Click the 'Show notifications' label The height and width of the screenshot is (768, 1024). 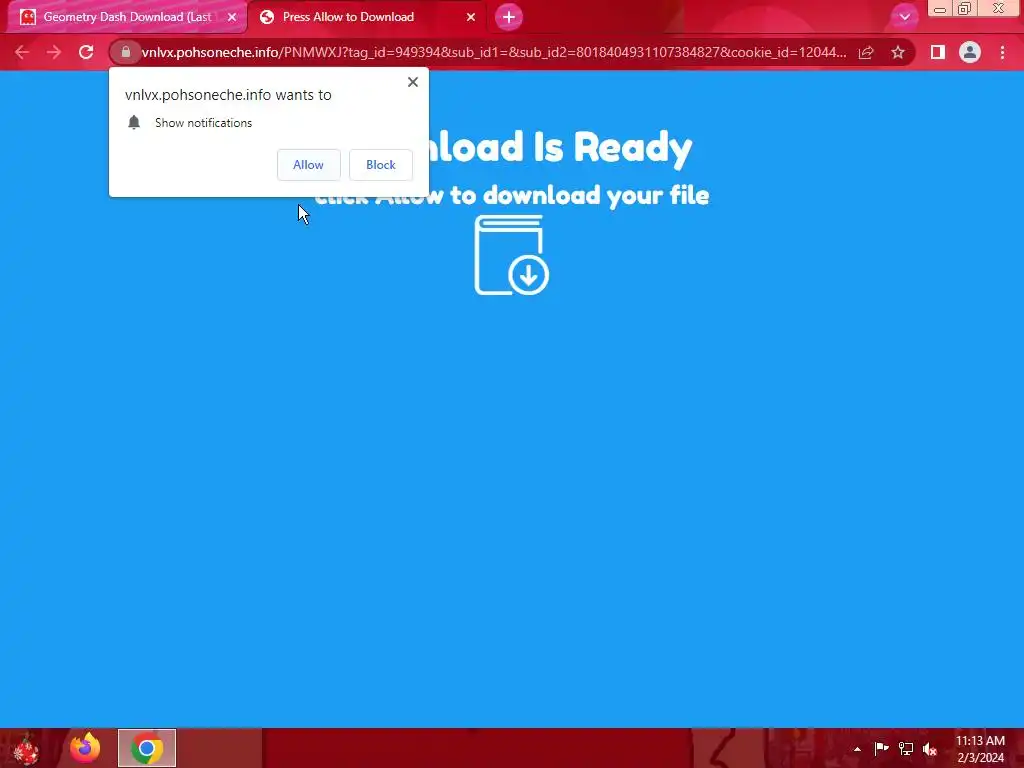click(x=203, y=123)
